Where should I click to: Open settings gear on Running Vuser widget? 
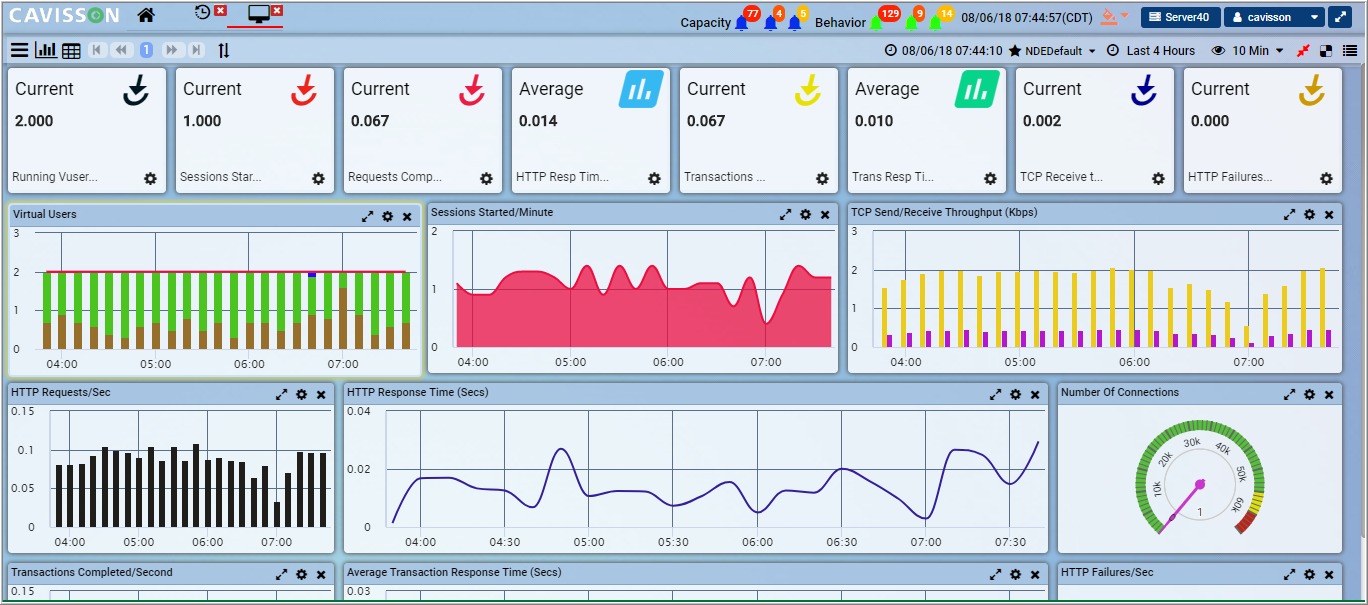[150, 178]
